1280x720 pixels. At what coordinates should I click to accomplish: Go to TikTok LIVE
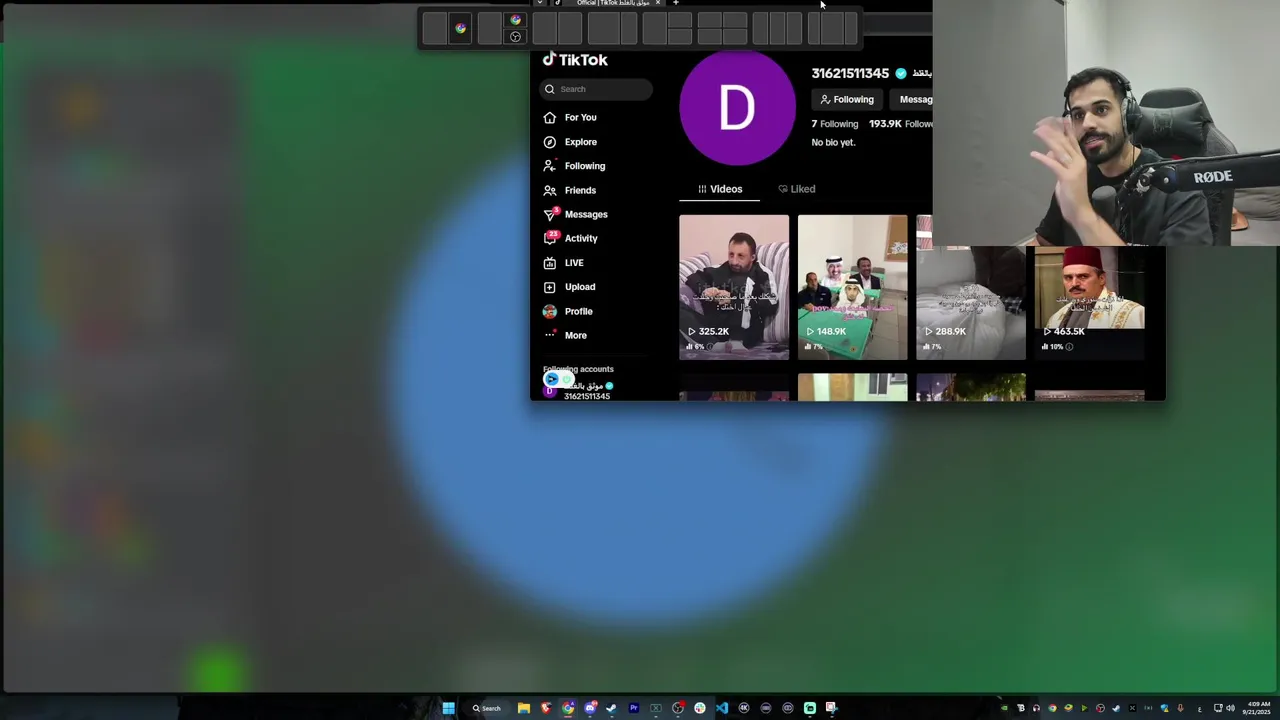tap(573, 263)
